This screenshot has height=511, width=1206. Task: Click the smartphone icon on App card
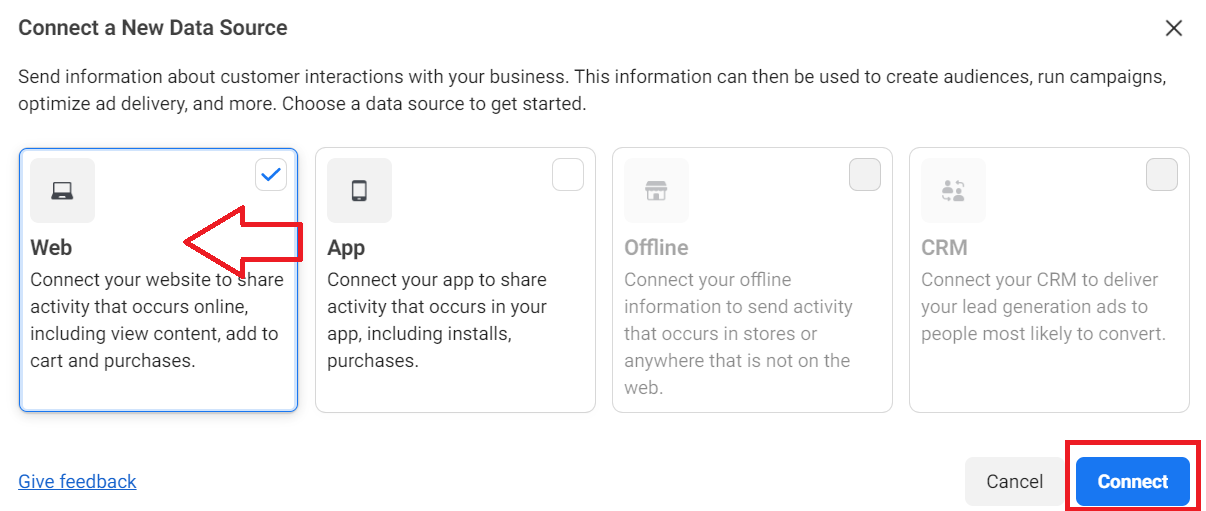pyautogui.click(x=359, y=190)
